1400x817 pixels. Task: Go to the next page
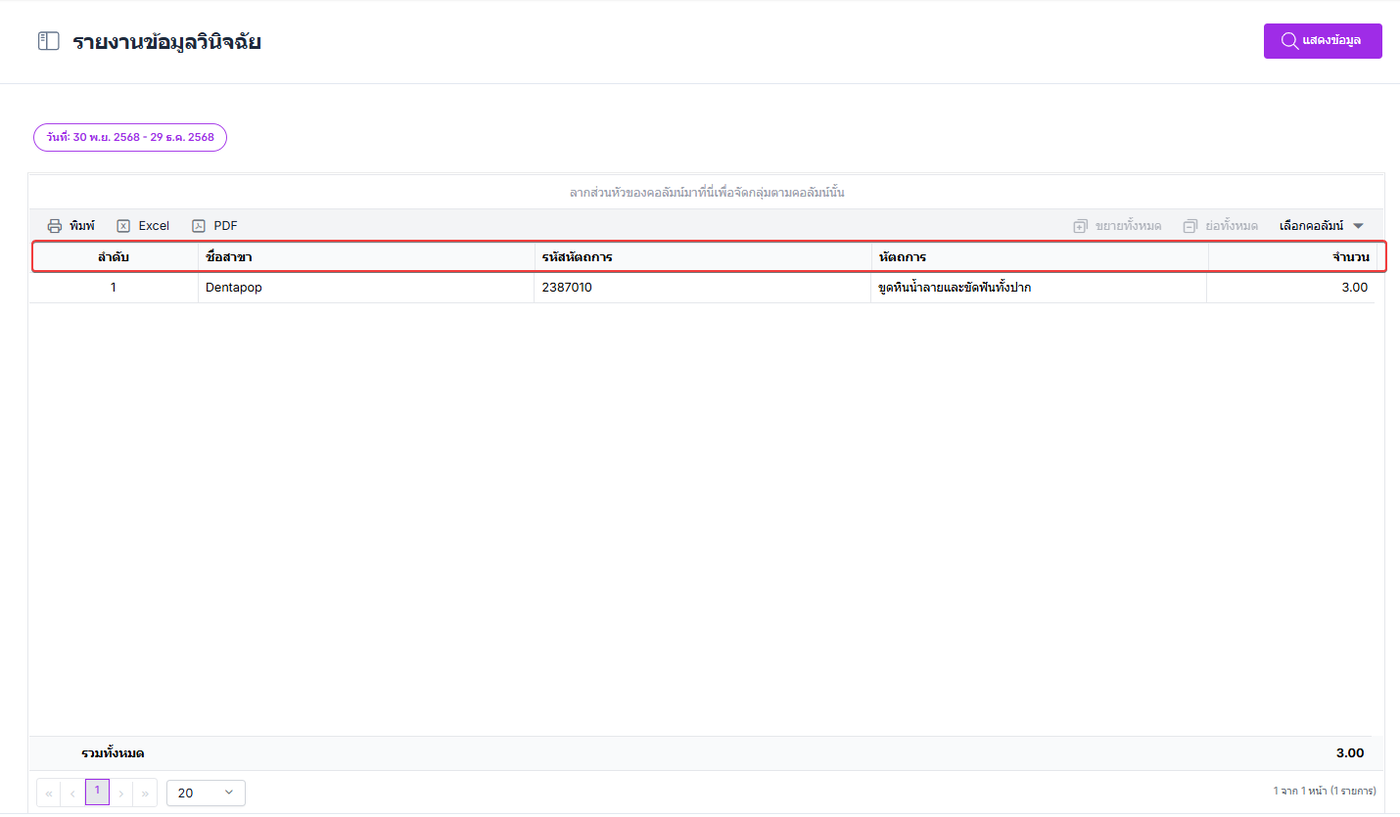pyautogui.click(x=121, y=793)
